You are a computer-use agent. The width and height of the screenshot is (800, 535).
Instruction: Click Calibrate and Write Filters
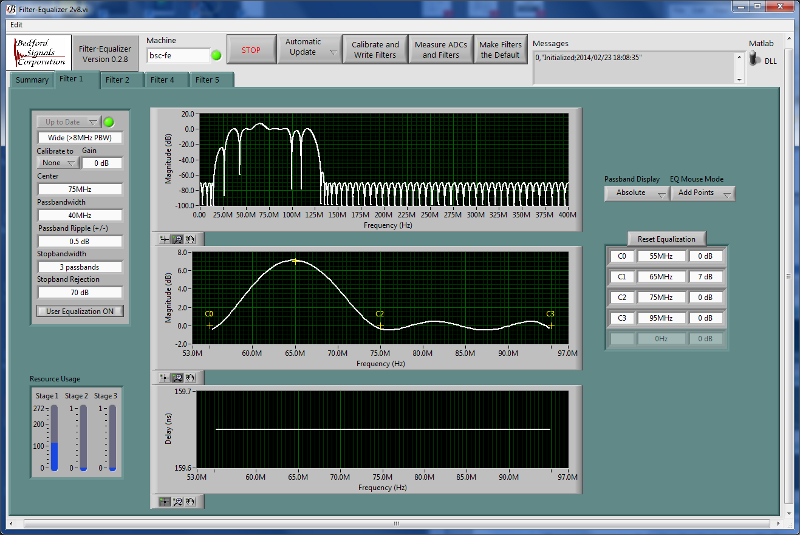tap(375, 49)
